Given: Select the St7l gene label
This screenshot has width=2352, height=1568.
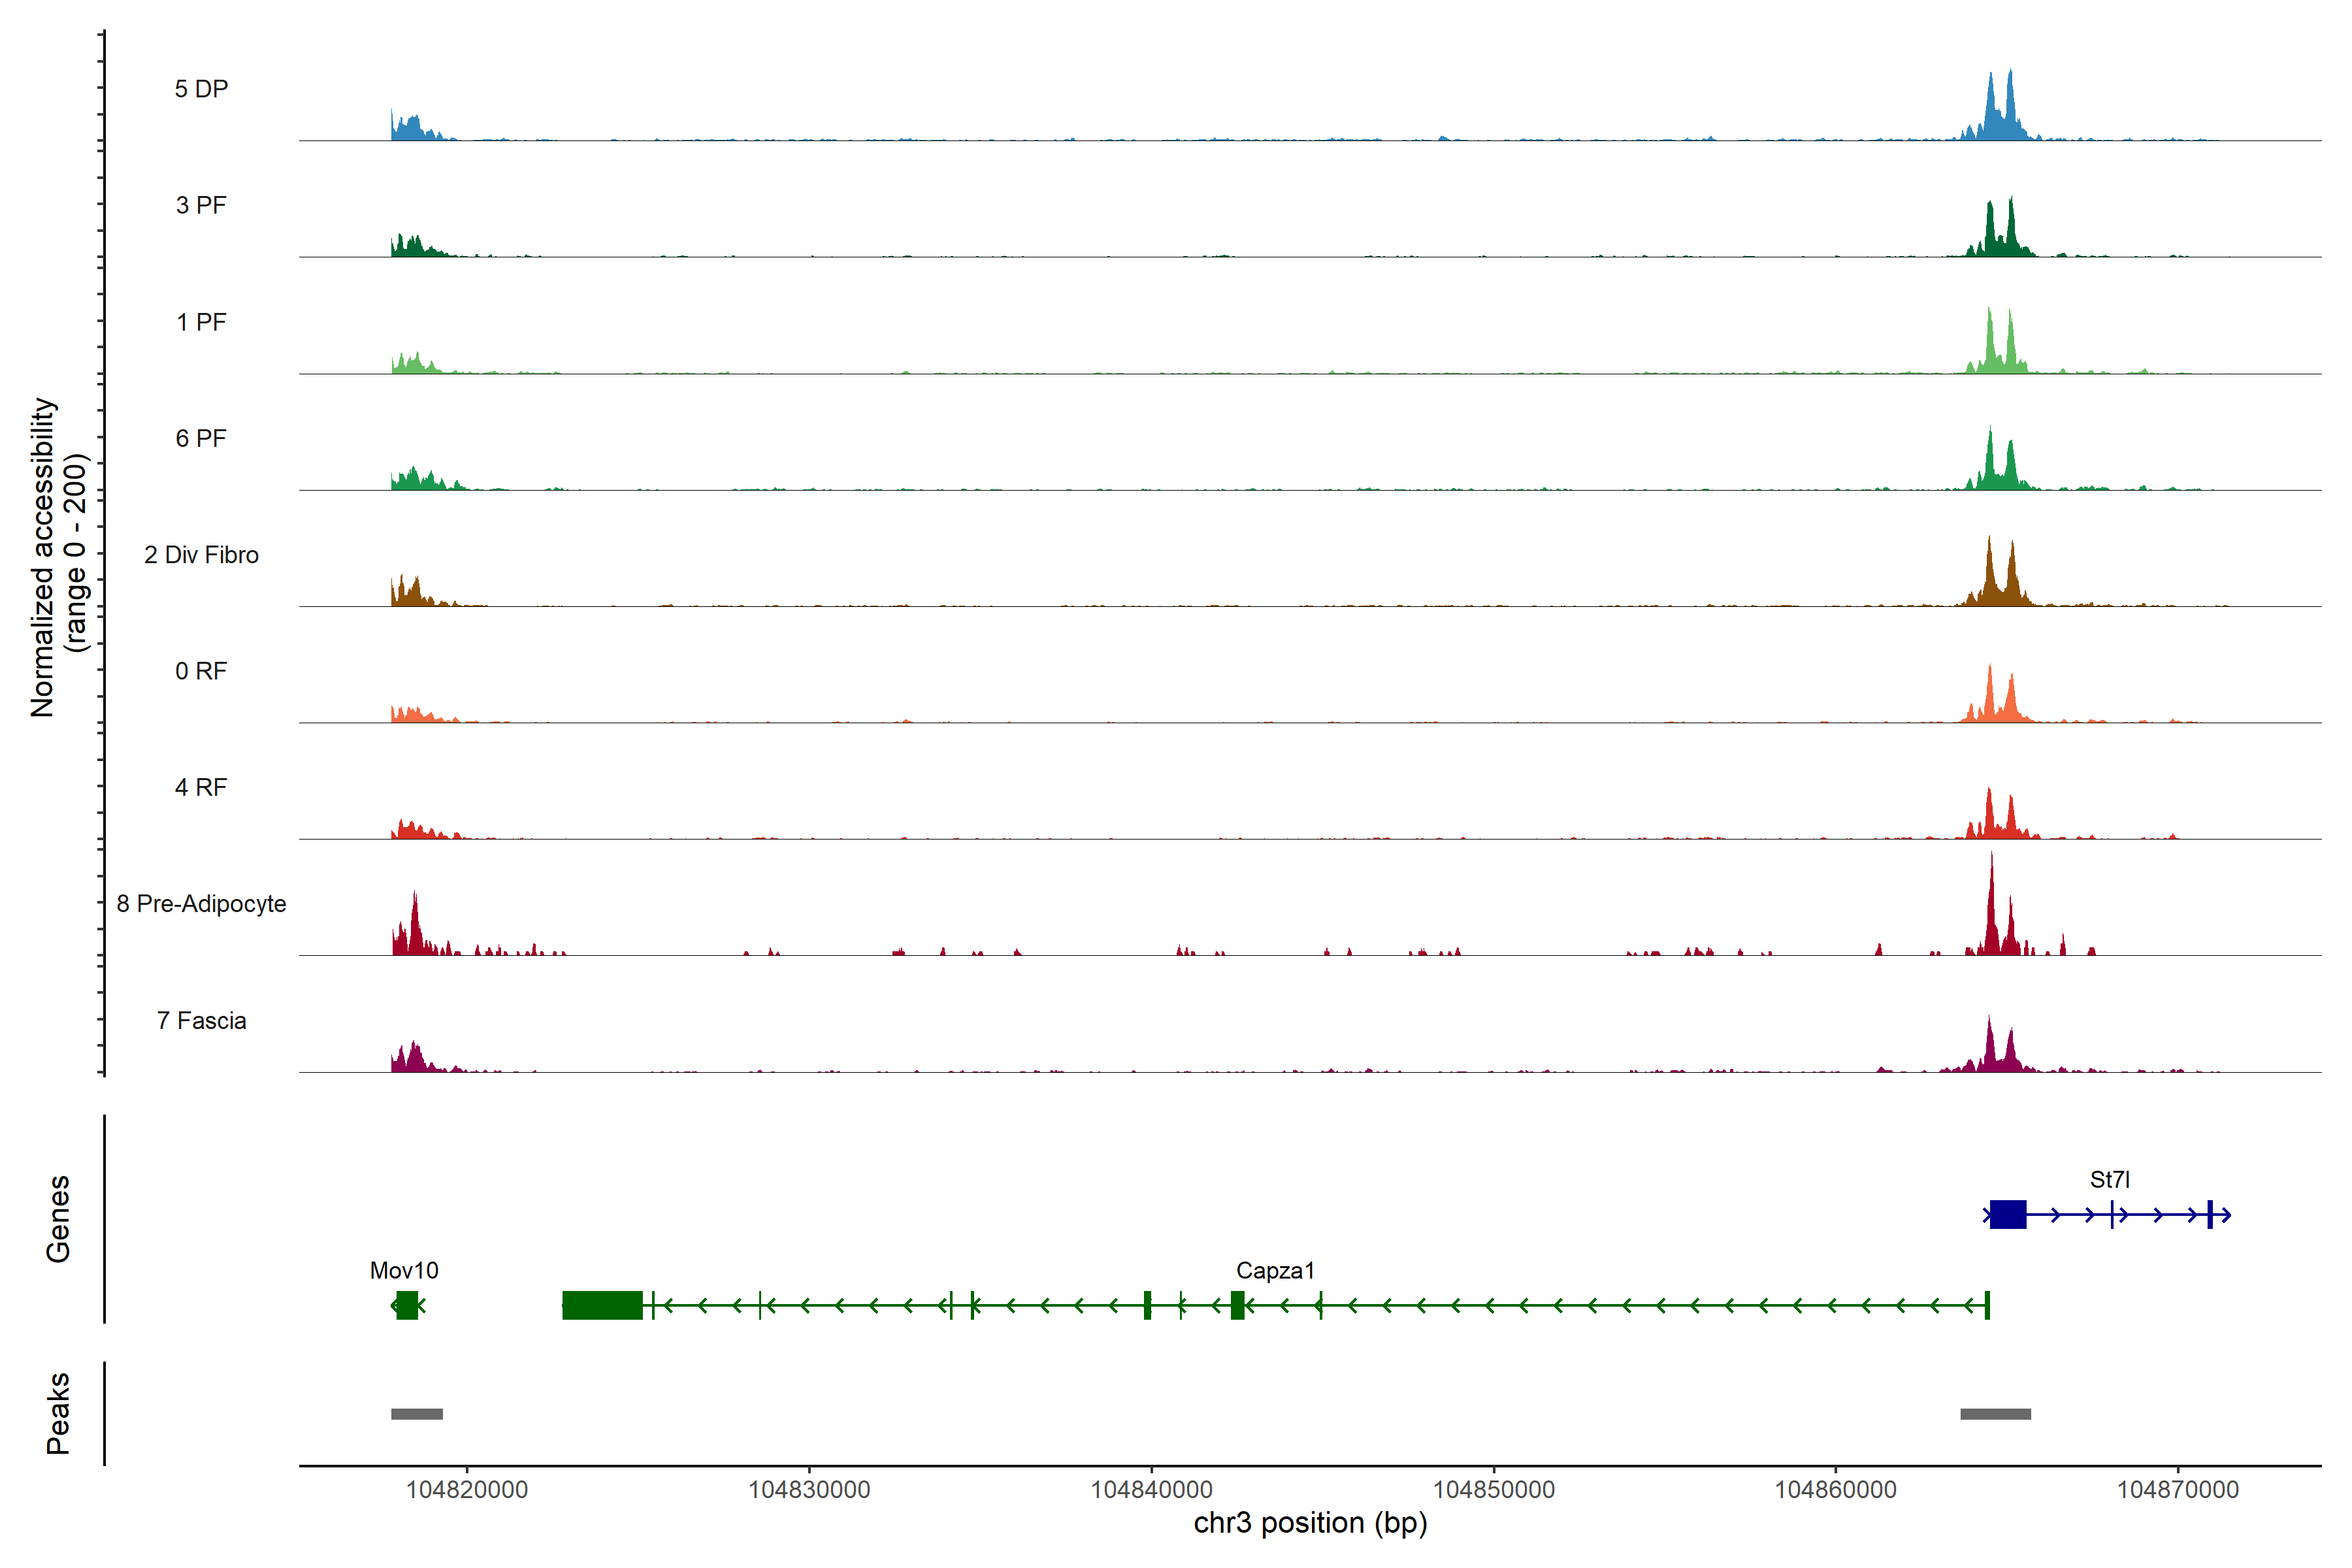Looking at the screenshot, I should 2109,1179.
